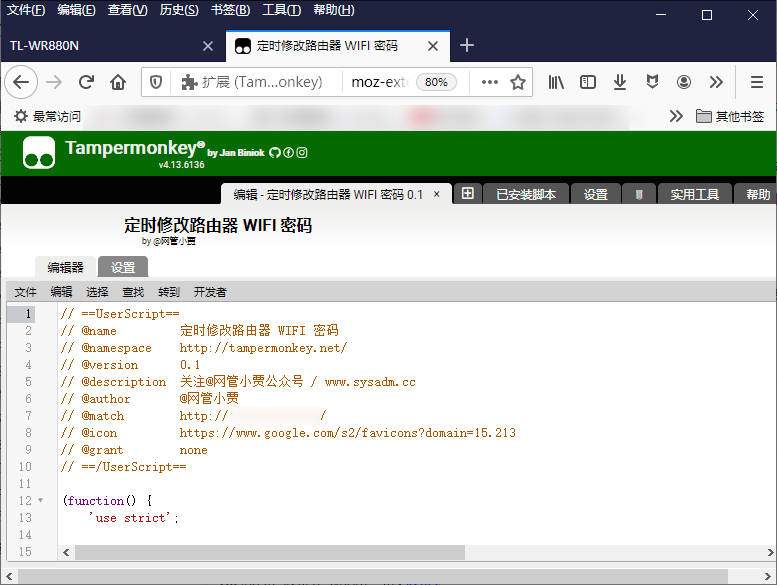Select the script 设置 sub-tab

(123, 267)
